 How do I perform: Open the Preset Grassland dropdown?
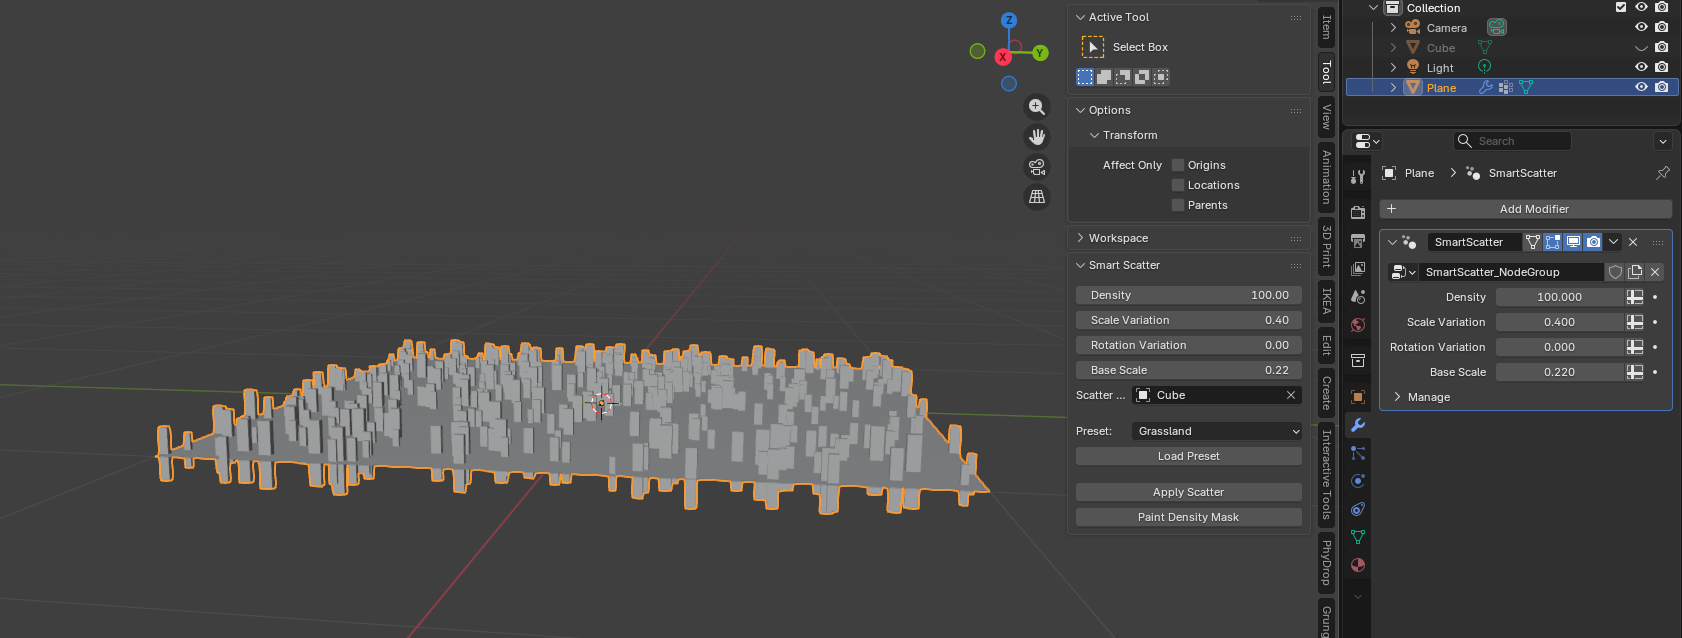[x=1218, y=431]
